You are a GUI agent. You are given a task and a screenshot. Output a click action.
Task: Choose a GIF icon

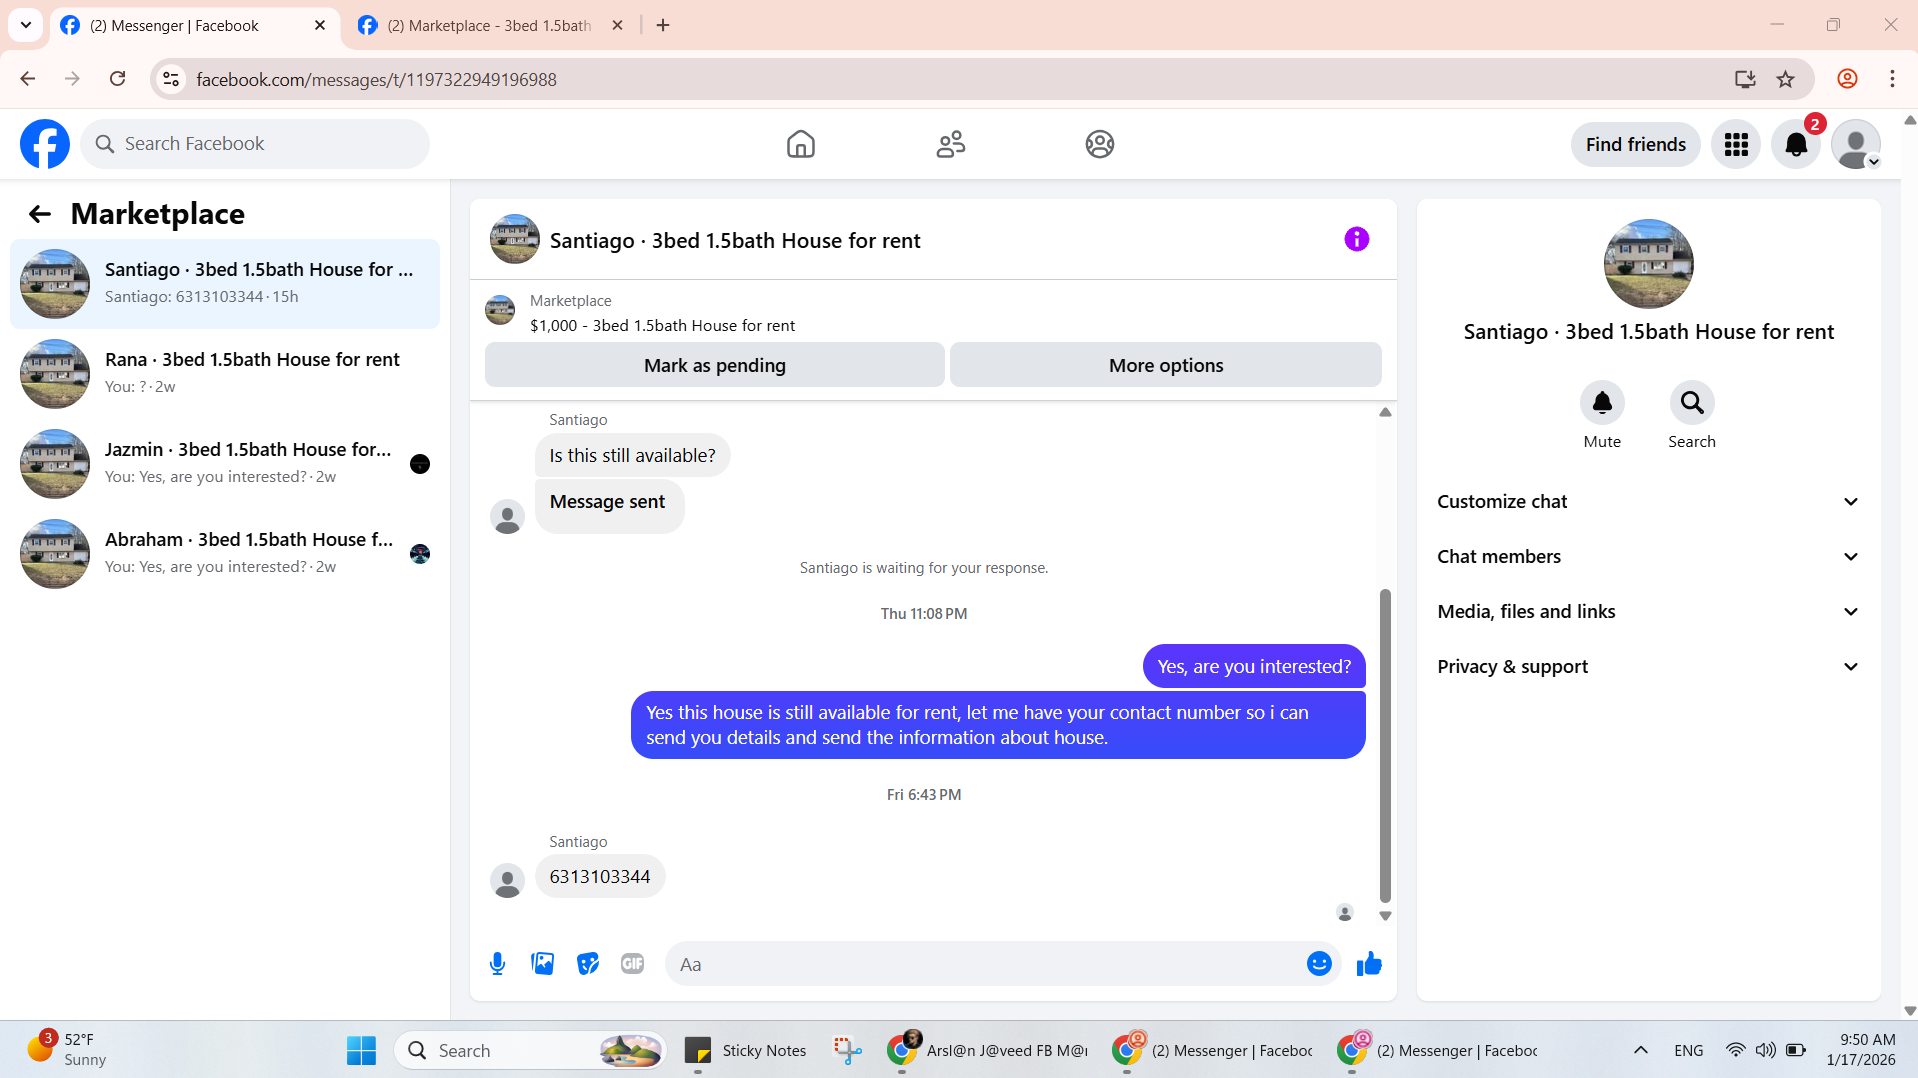coord(632,964)
